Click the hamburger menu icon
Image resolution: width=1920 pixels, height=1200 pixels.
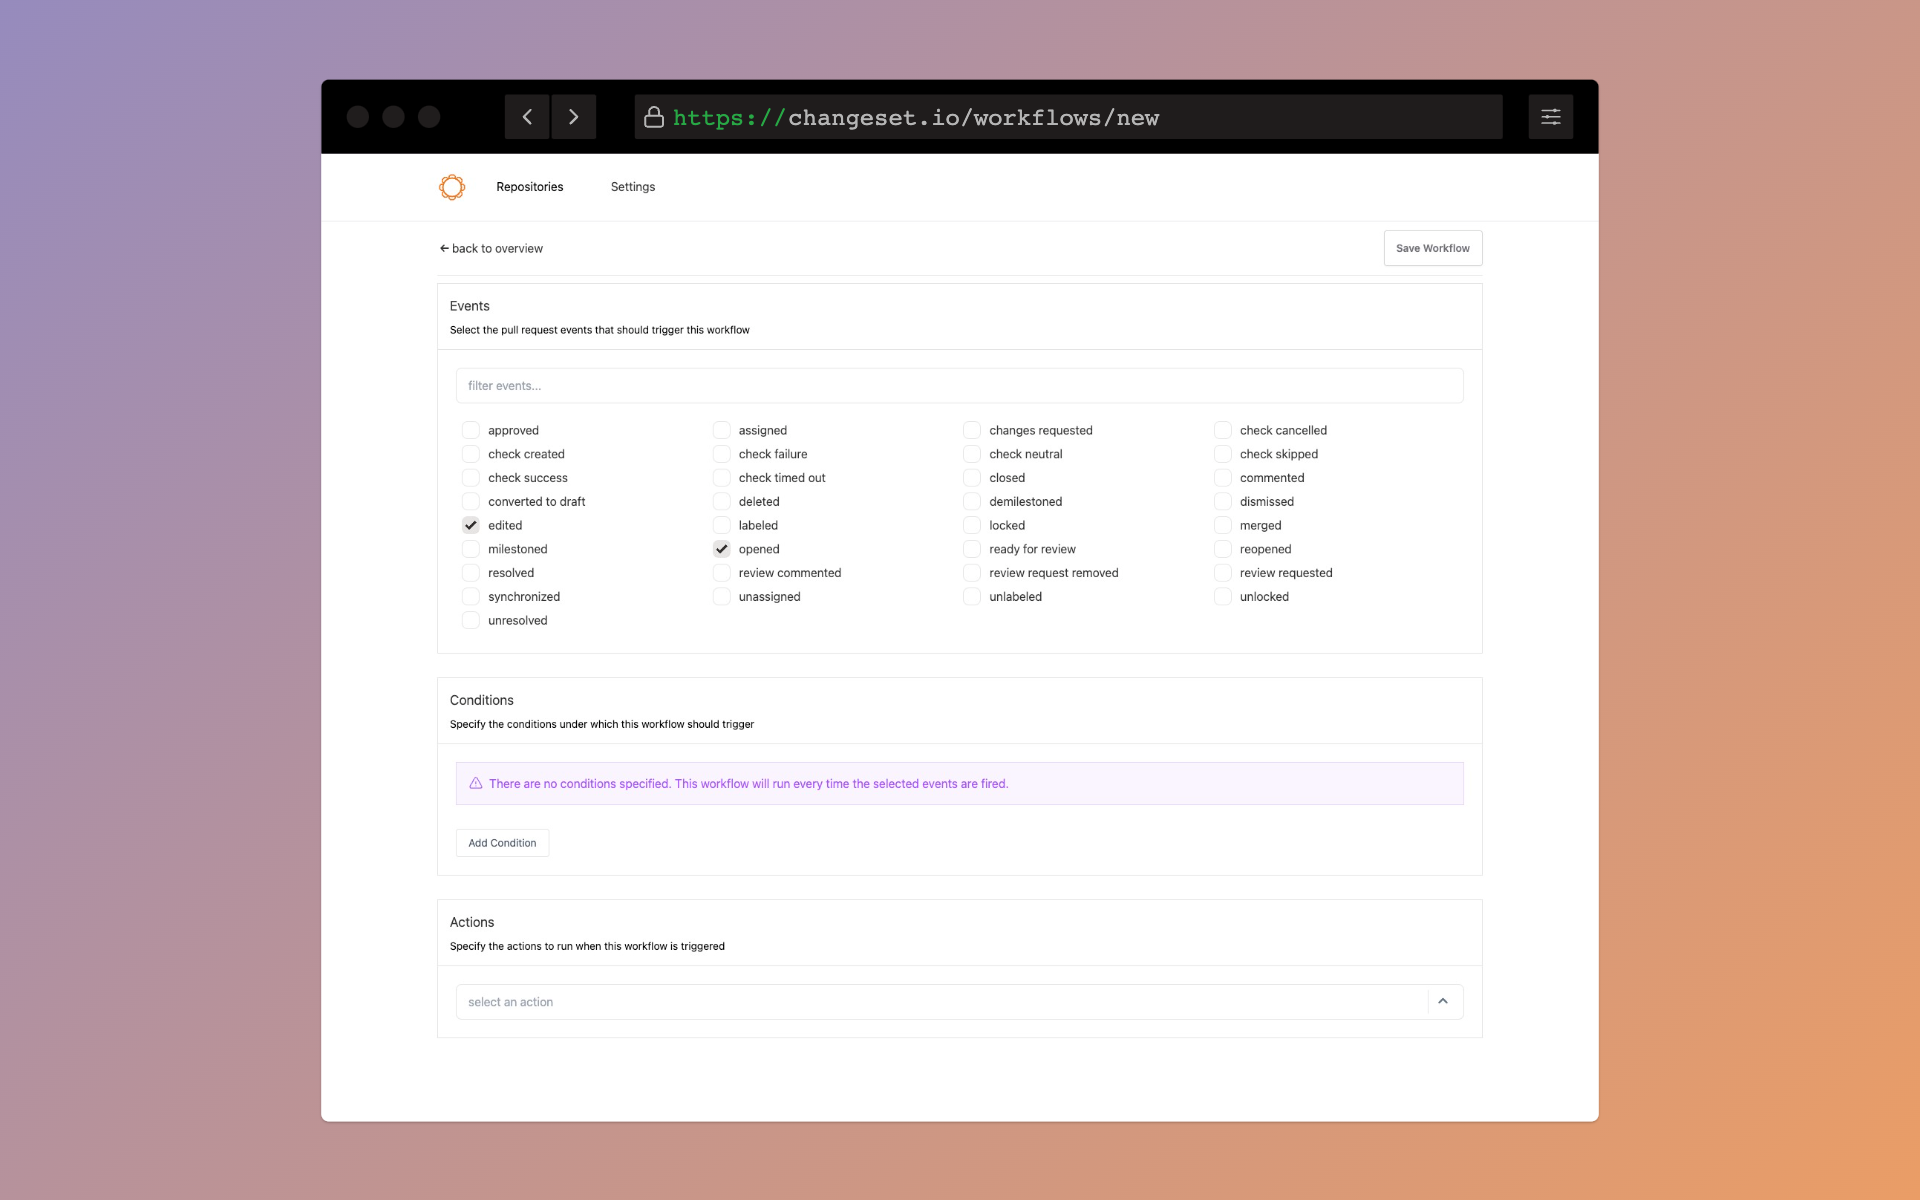(x=1550, y=116)
